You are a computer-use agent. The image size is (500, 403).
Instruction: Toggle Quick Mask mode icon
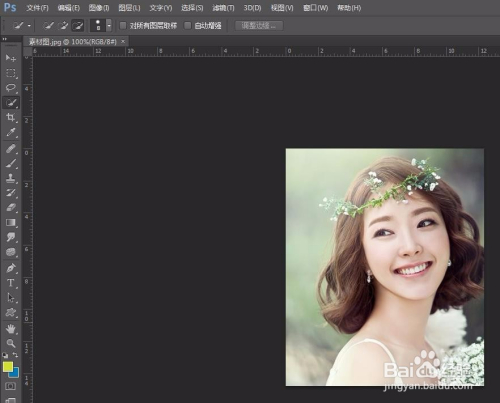pos(10,386)
